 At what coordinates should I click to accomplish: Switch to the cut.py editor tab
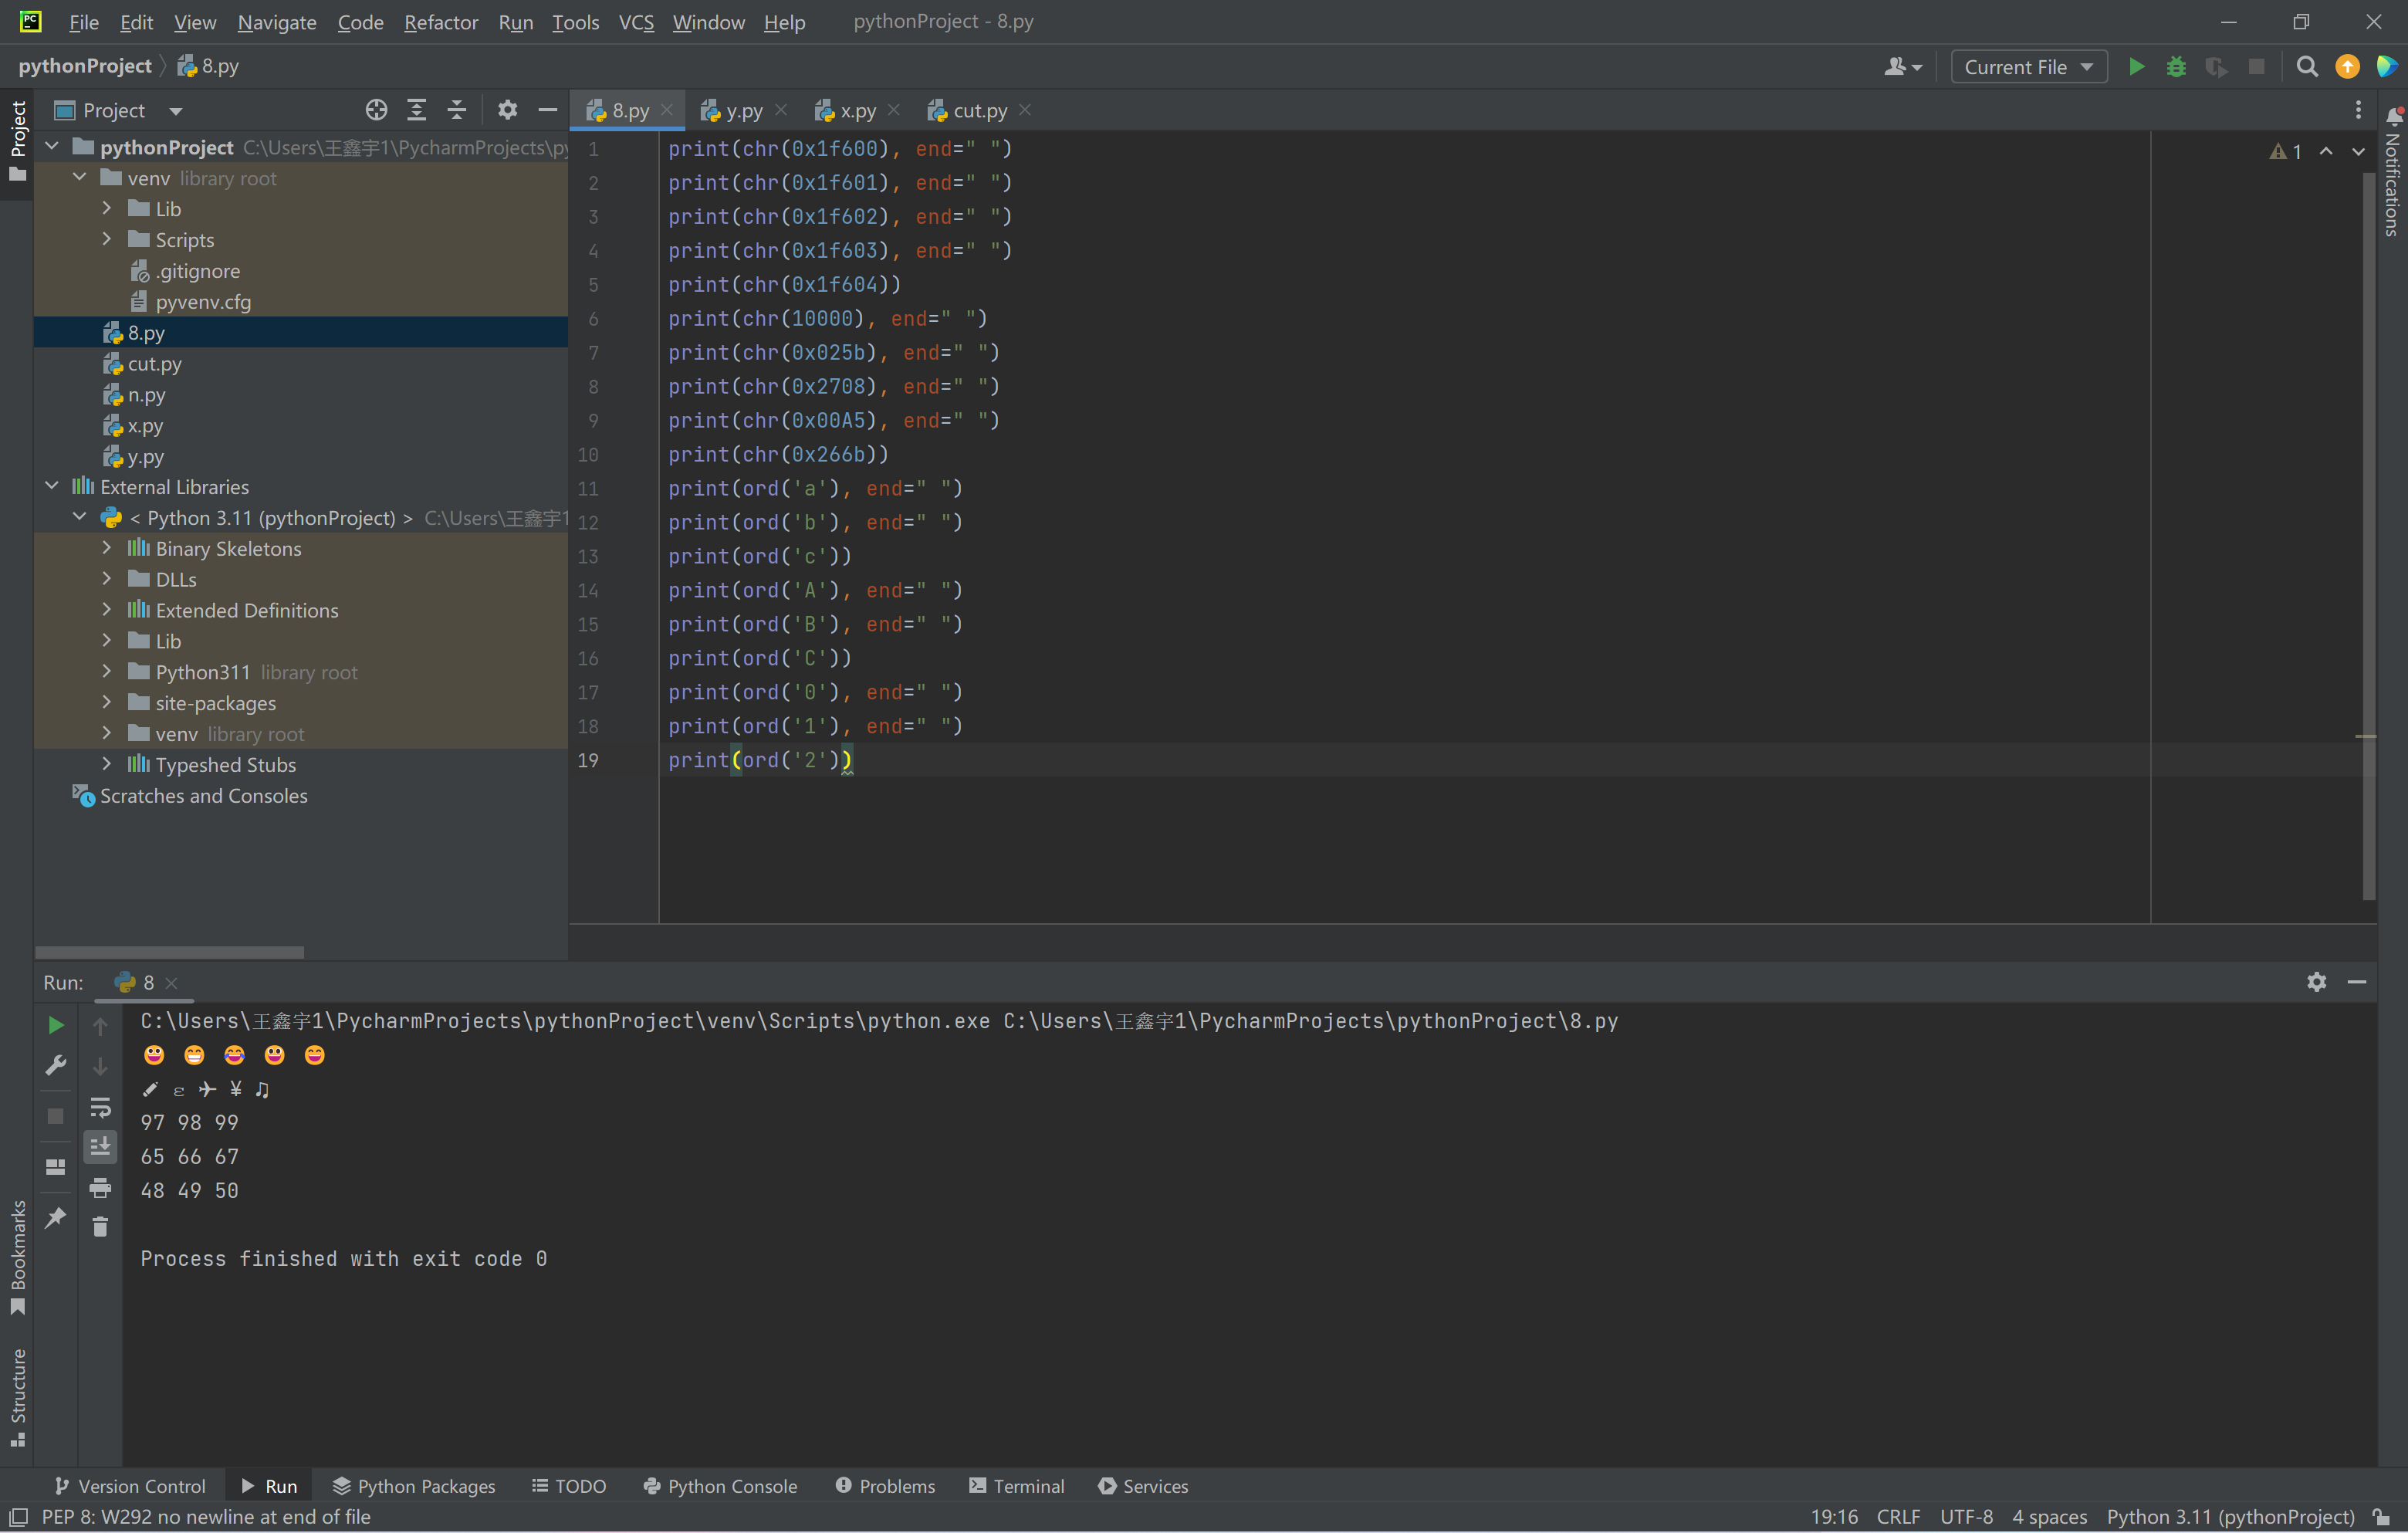pos(979,111)
